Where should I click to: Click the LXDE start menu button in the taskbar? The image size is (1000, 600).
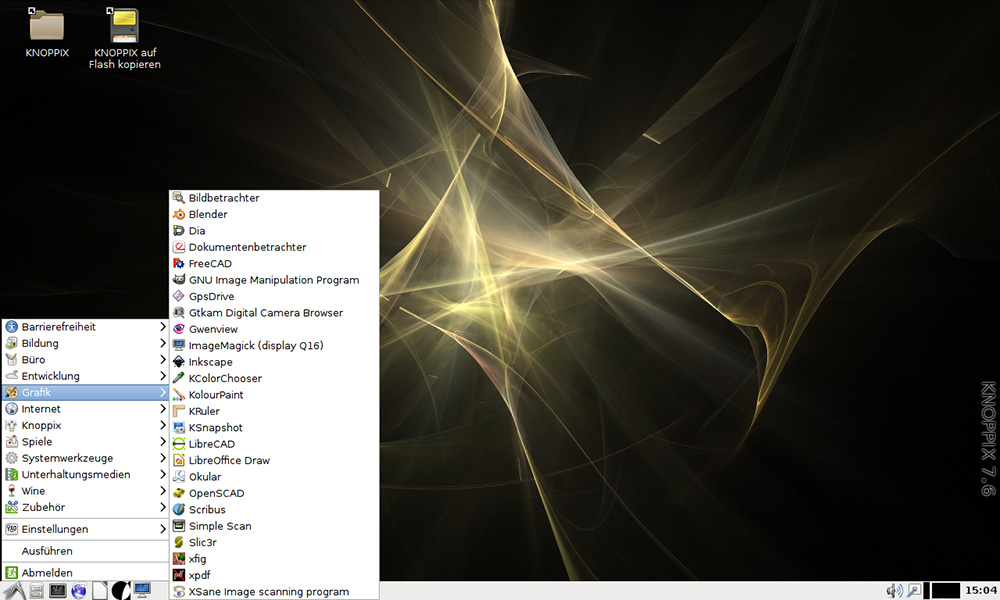[14, 590]
